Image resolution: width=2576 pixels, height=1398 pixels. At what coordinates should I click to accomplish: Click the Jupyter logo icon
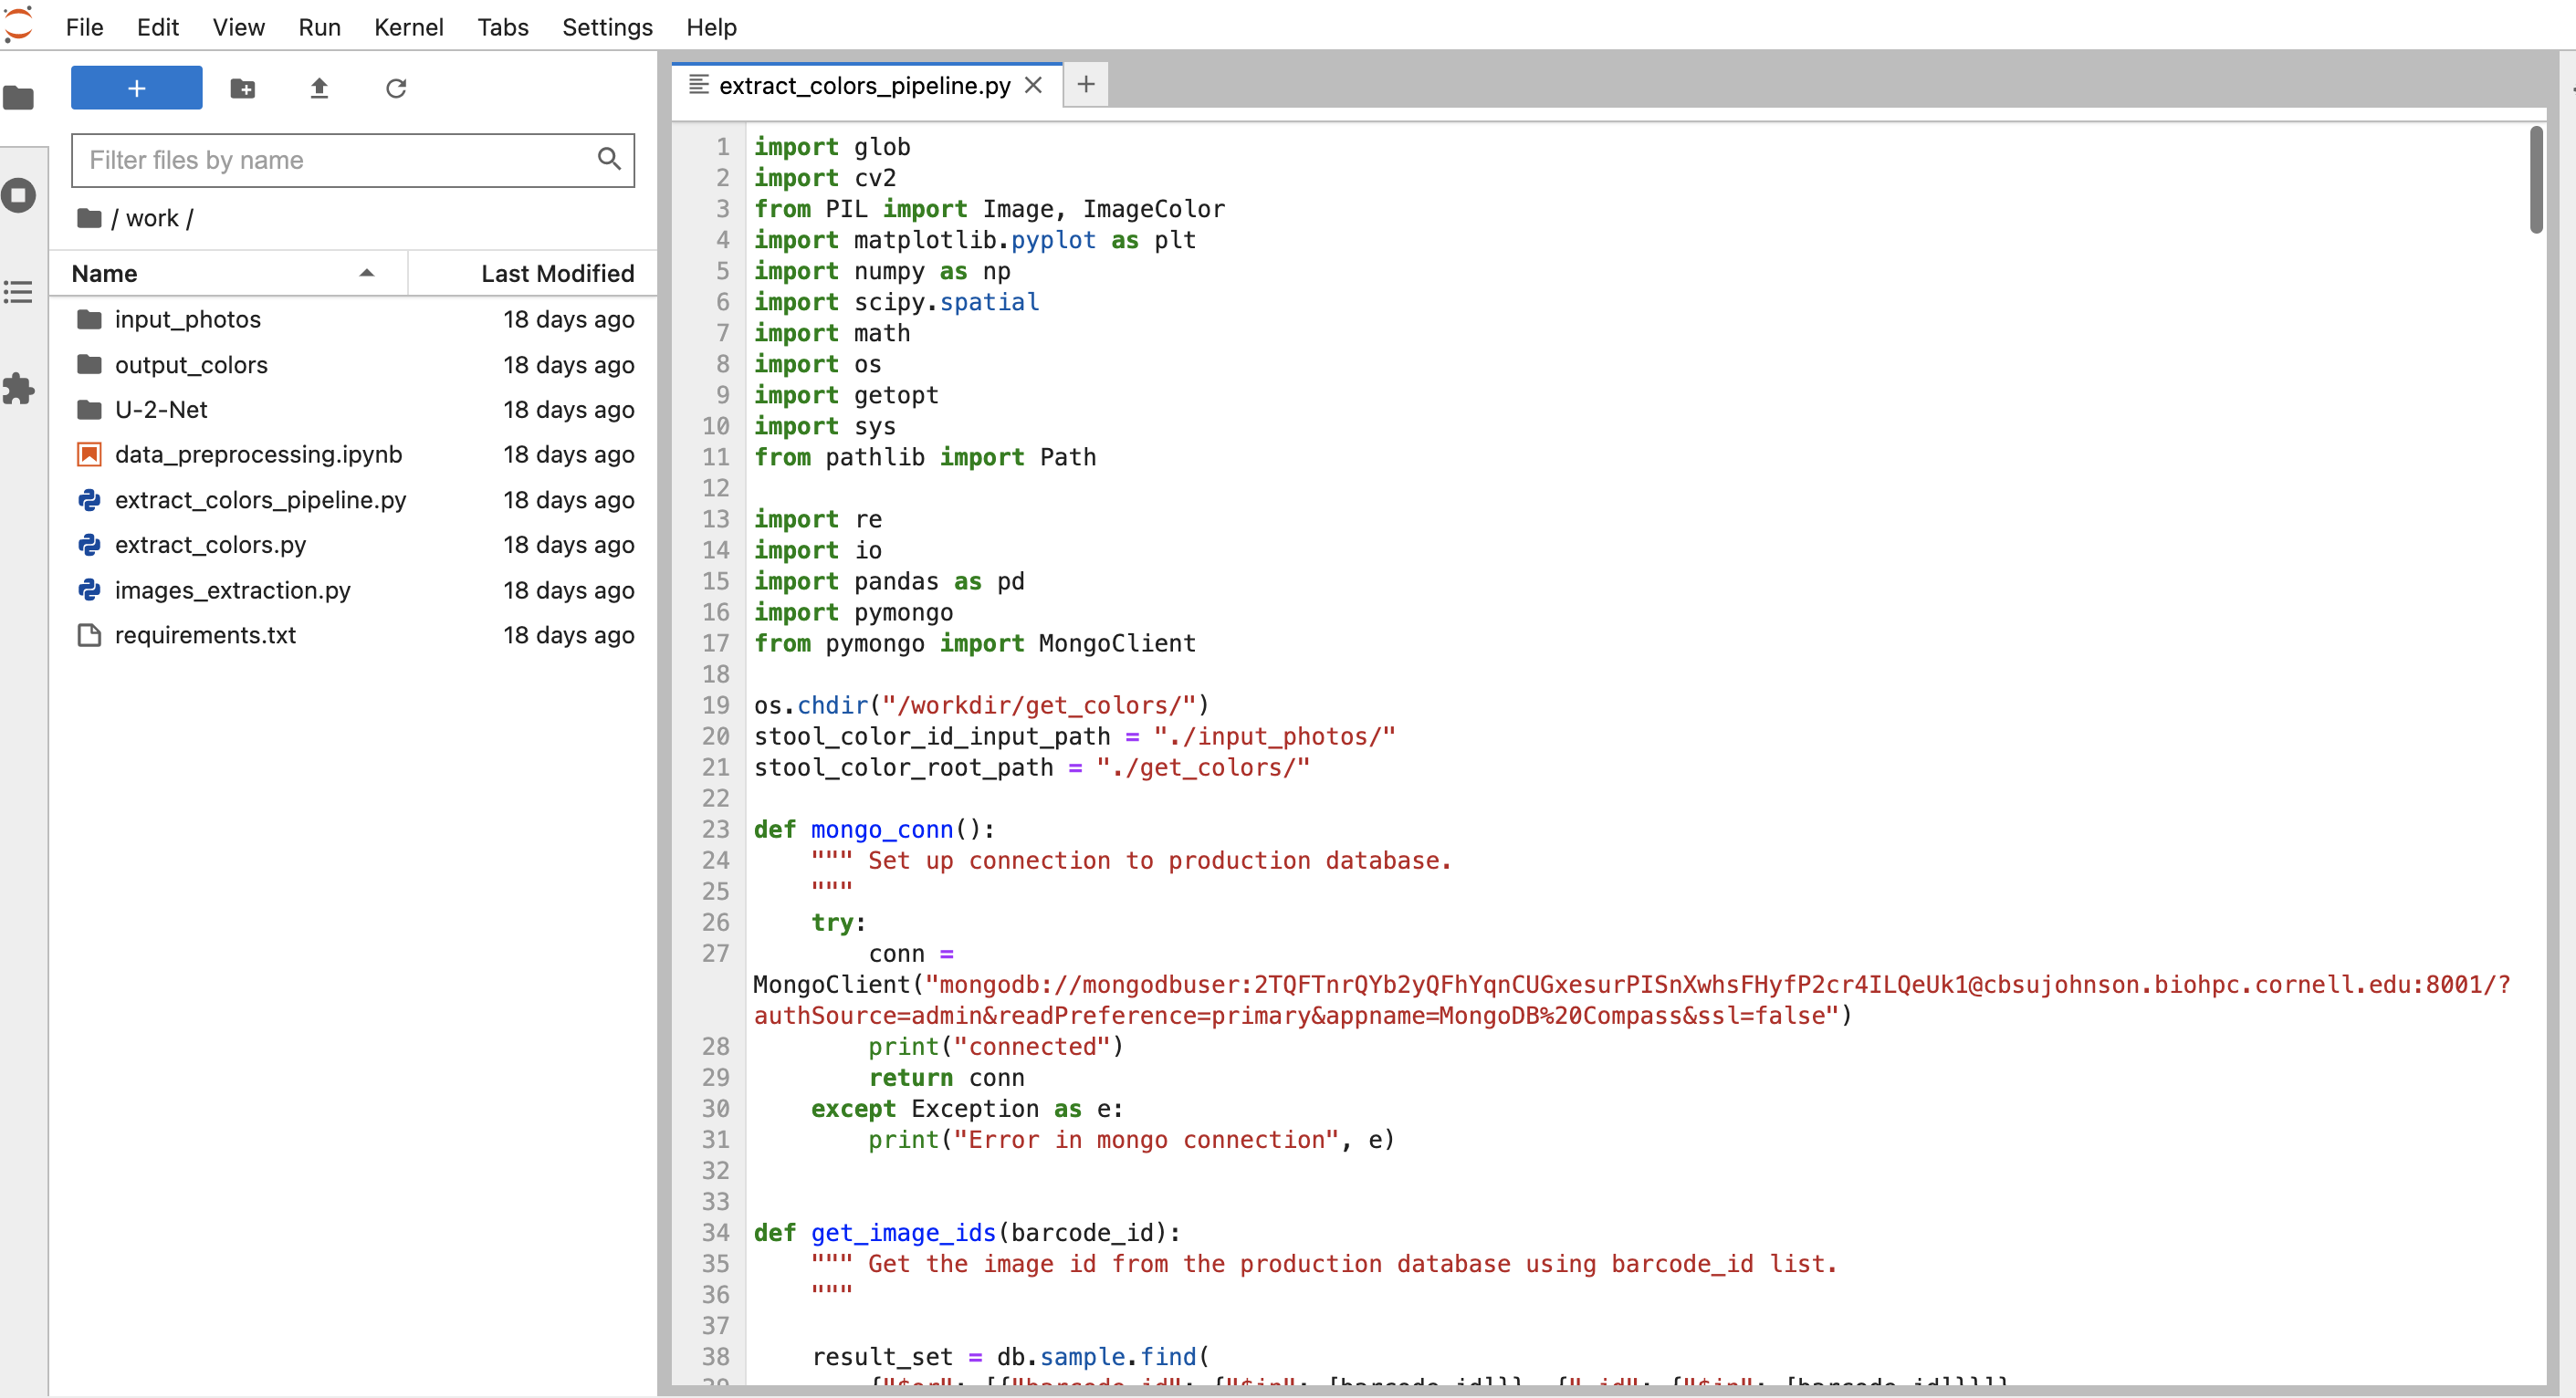point(19,24)
